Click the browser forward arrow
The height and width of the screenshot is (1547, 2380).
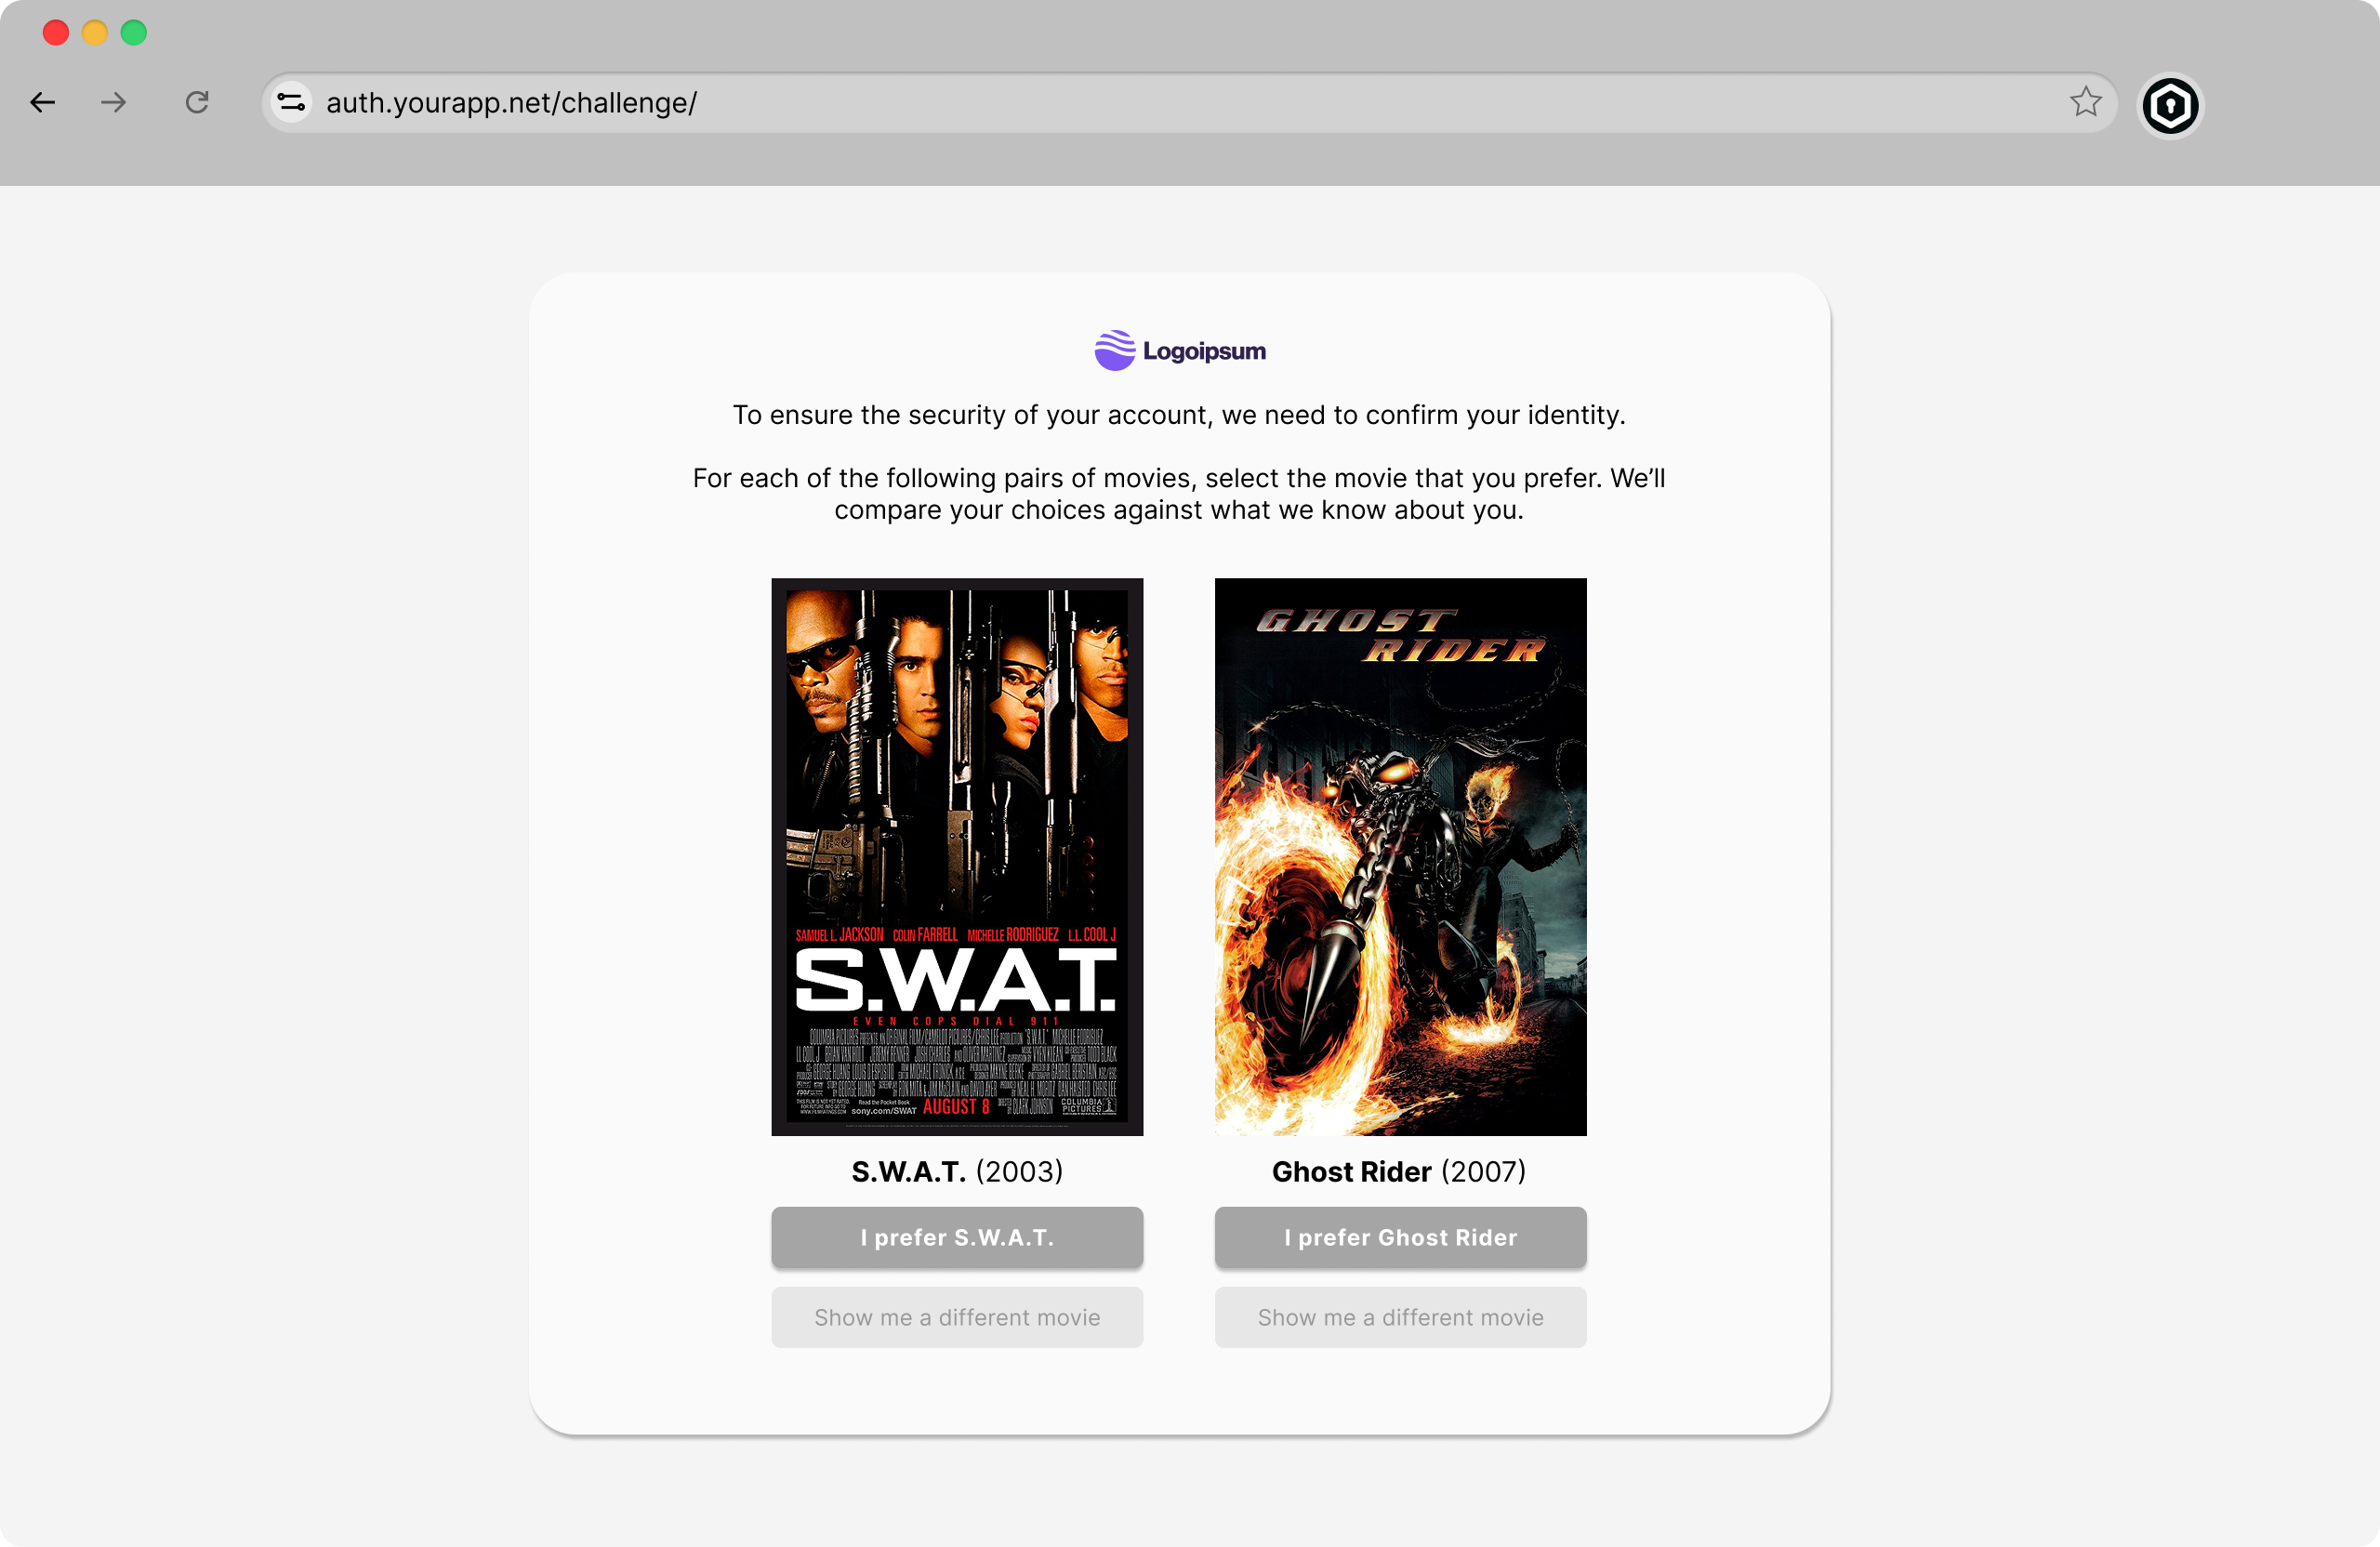click(x=114, y=102)
